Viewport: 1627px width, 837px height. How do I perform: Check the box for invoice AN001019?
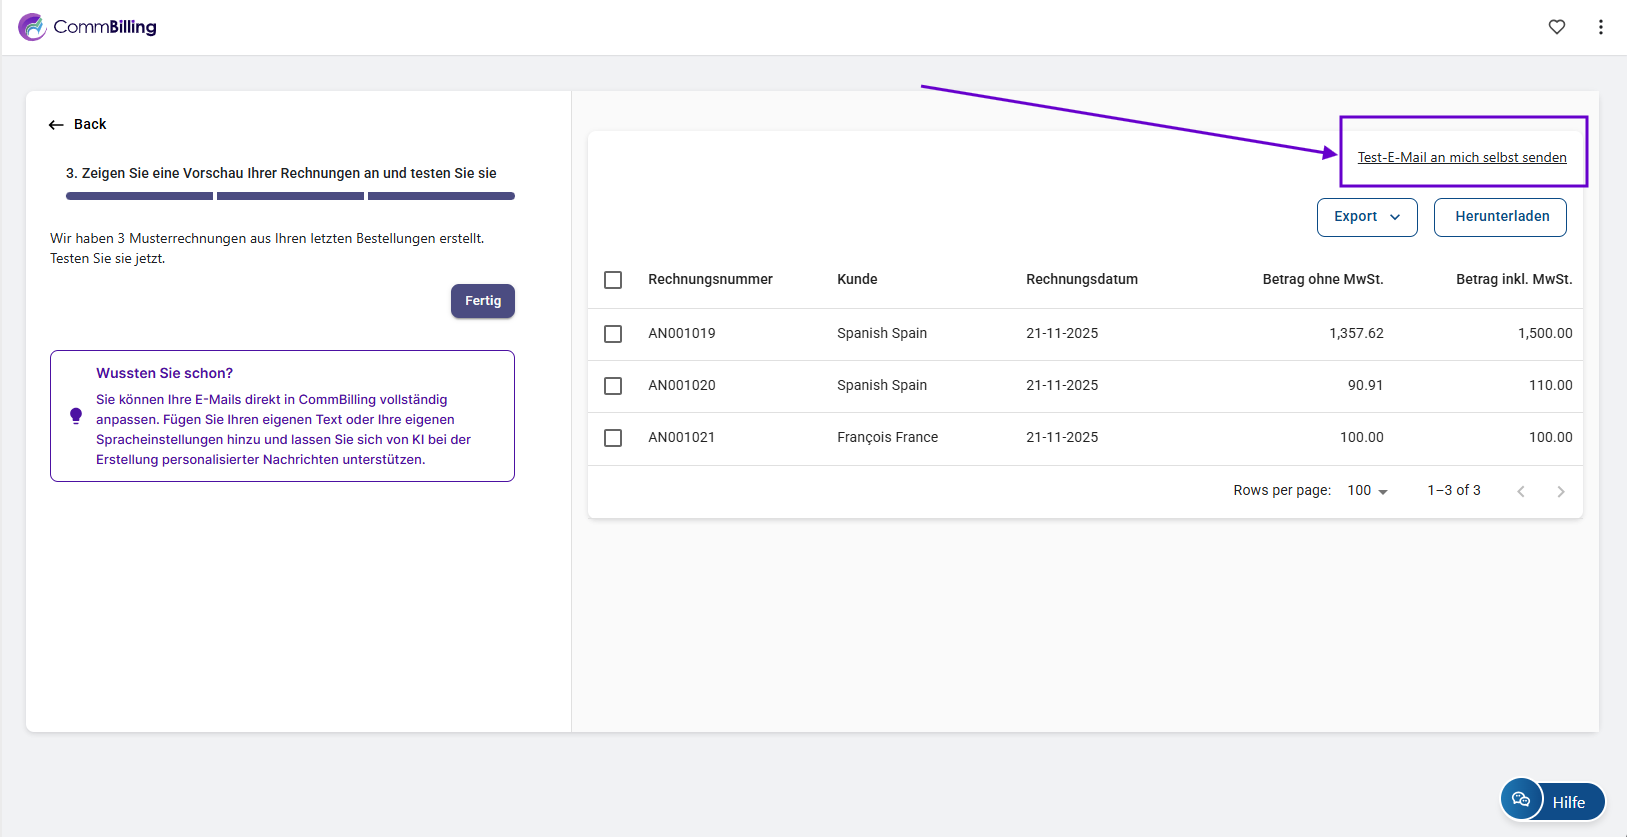613,334
